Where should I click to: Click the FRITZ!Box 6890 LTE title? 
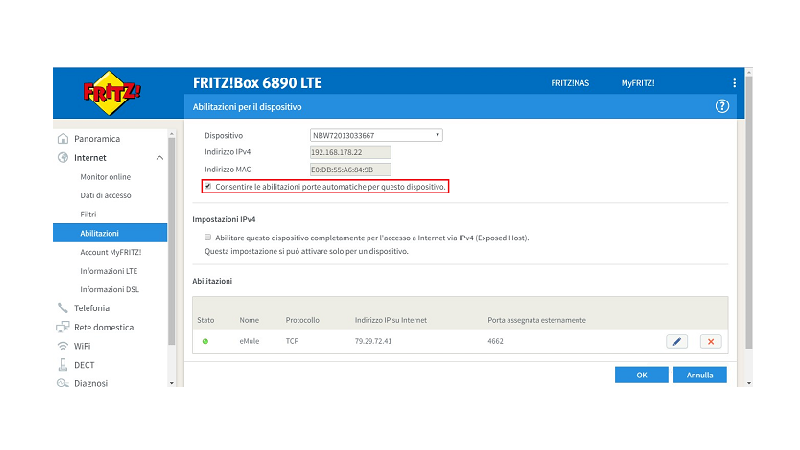click(x=257, y=83)
